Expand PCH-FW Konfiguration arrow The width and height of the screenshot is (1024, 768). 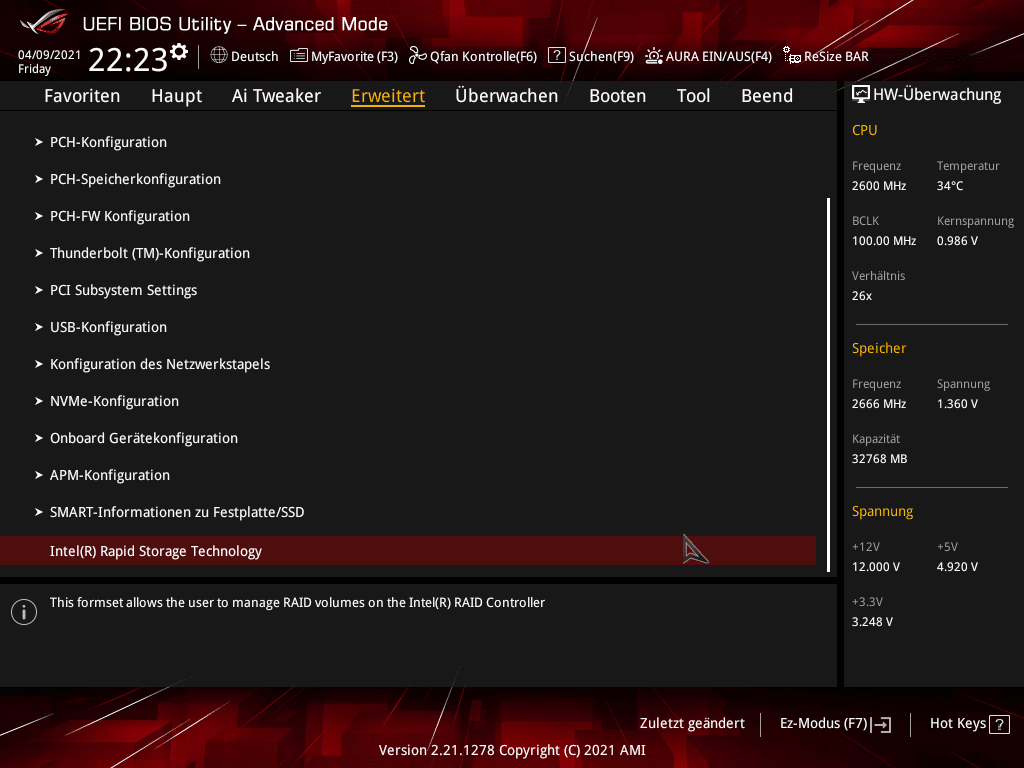(x=39, y=216)
